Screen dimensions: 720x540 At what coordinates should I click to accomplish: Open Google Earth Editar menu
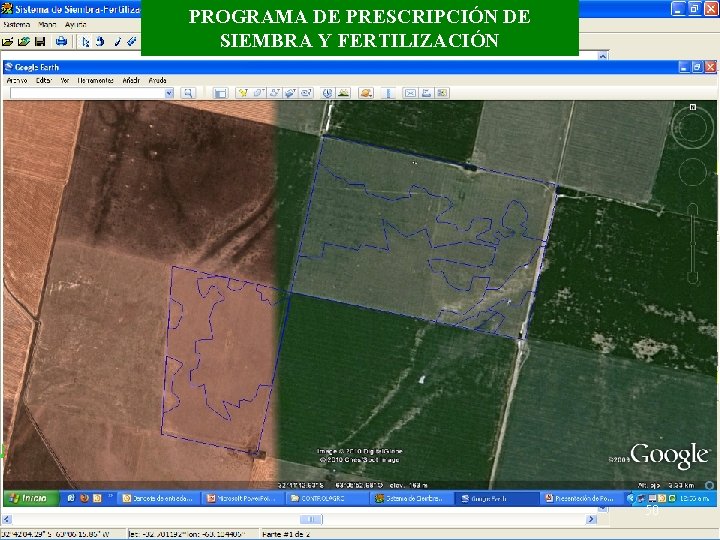coord(44,80)
